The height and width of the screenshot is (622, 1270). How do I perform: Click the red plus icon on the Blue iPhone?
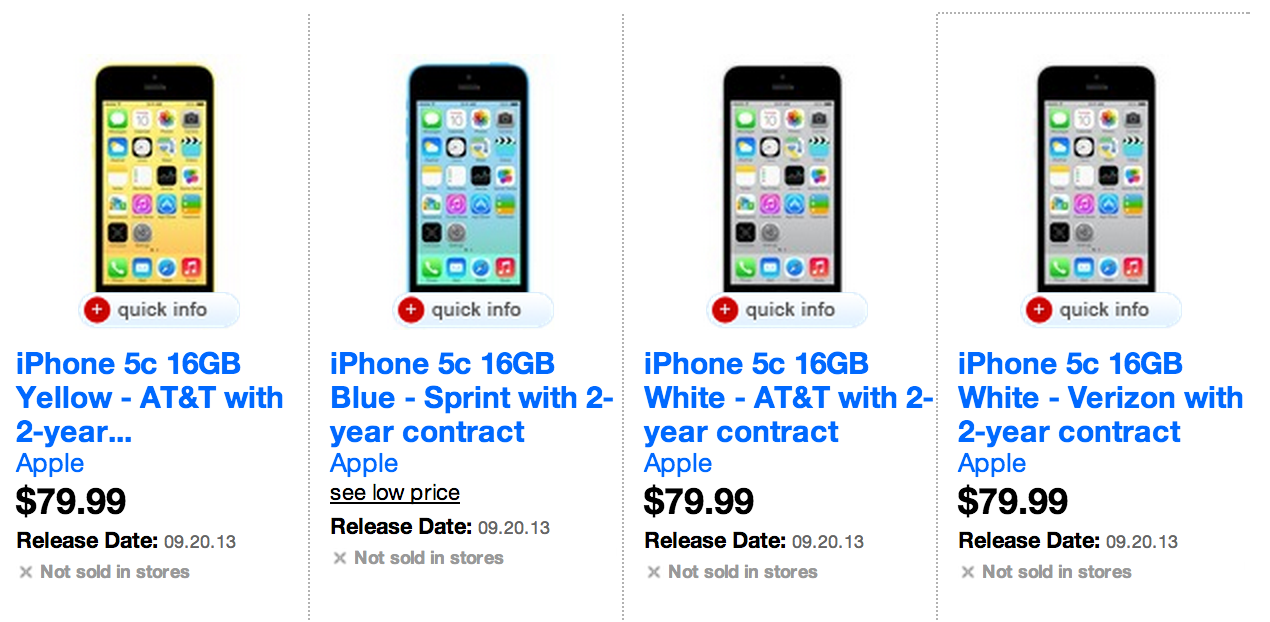click(x=411, y=310)
